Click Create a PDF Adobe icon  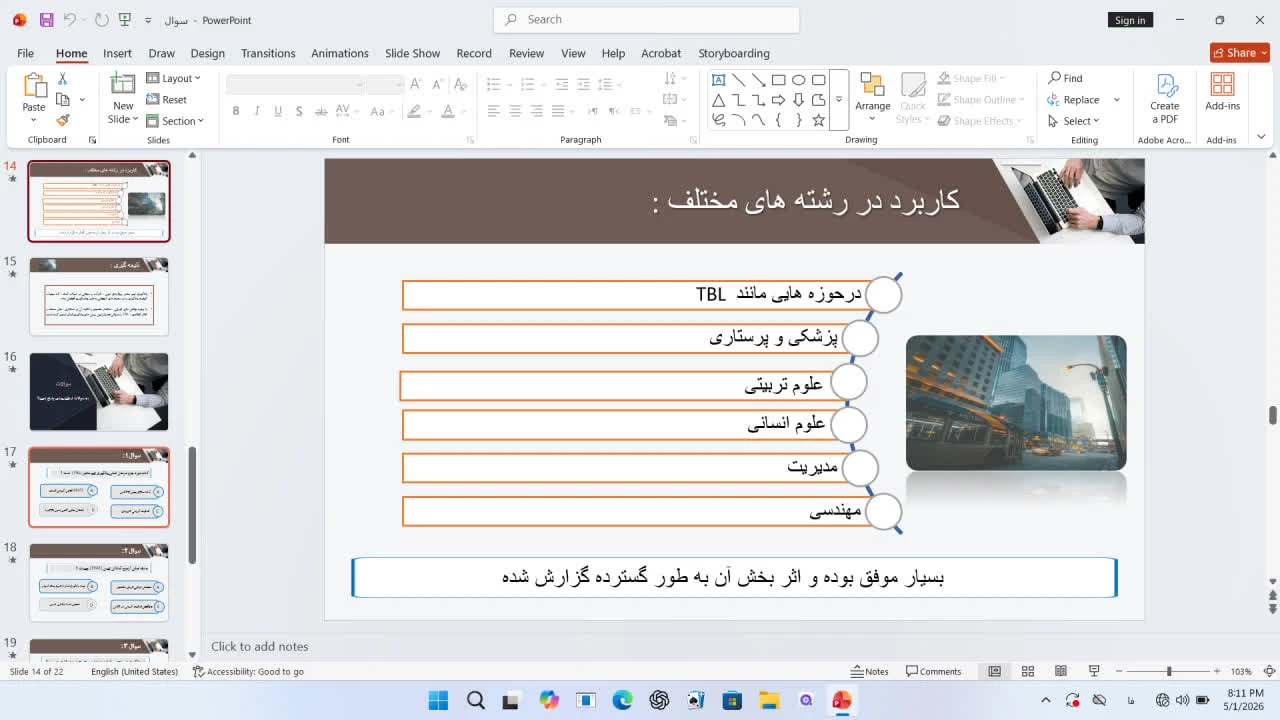(1164, 98)
